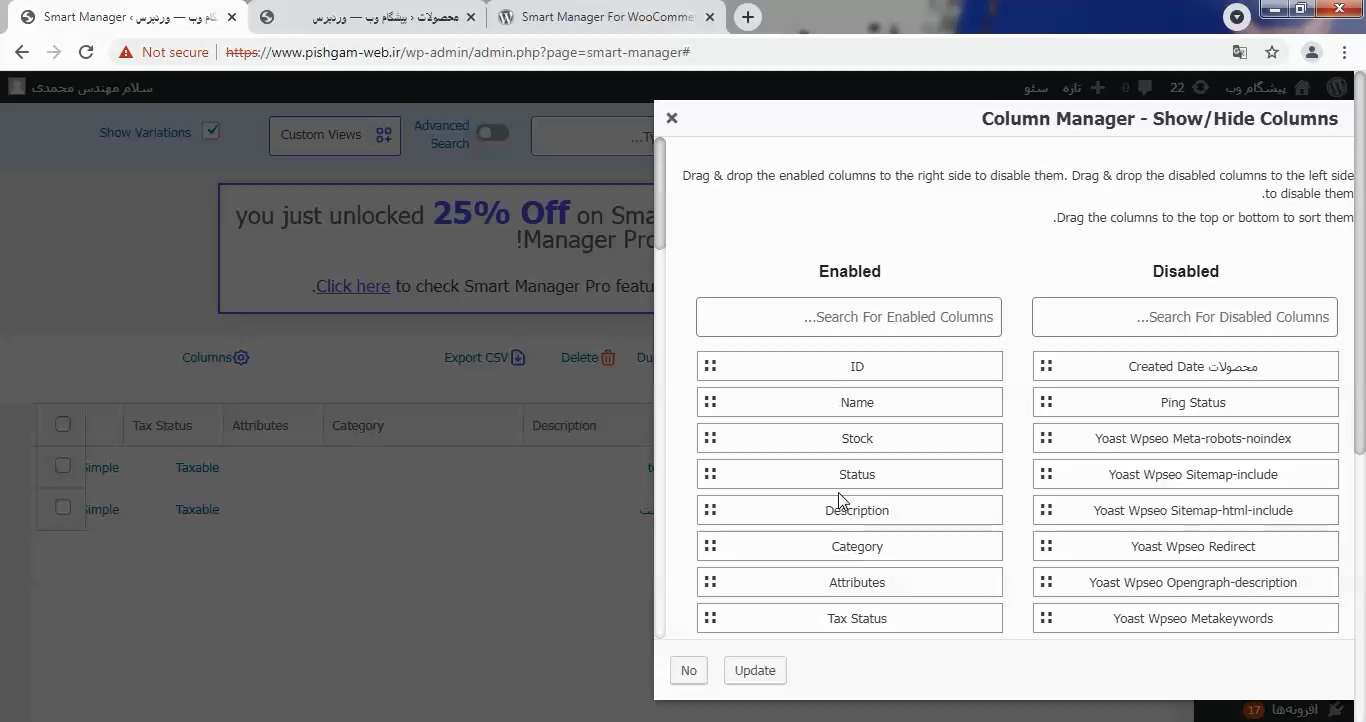
Task: Close the محصولات browser tab
Action: tap(471, 17)
